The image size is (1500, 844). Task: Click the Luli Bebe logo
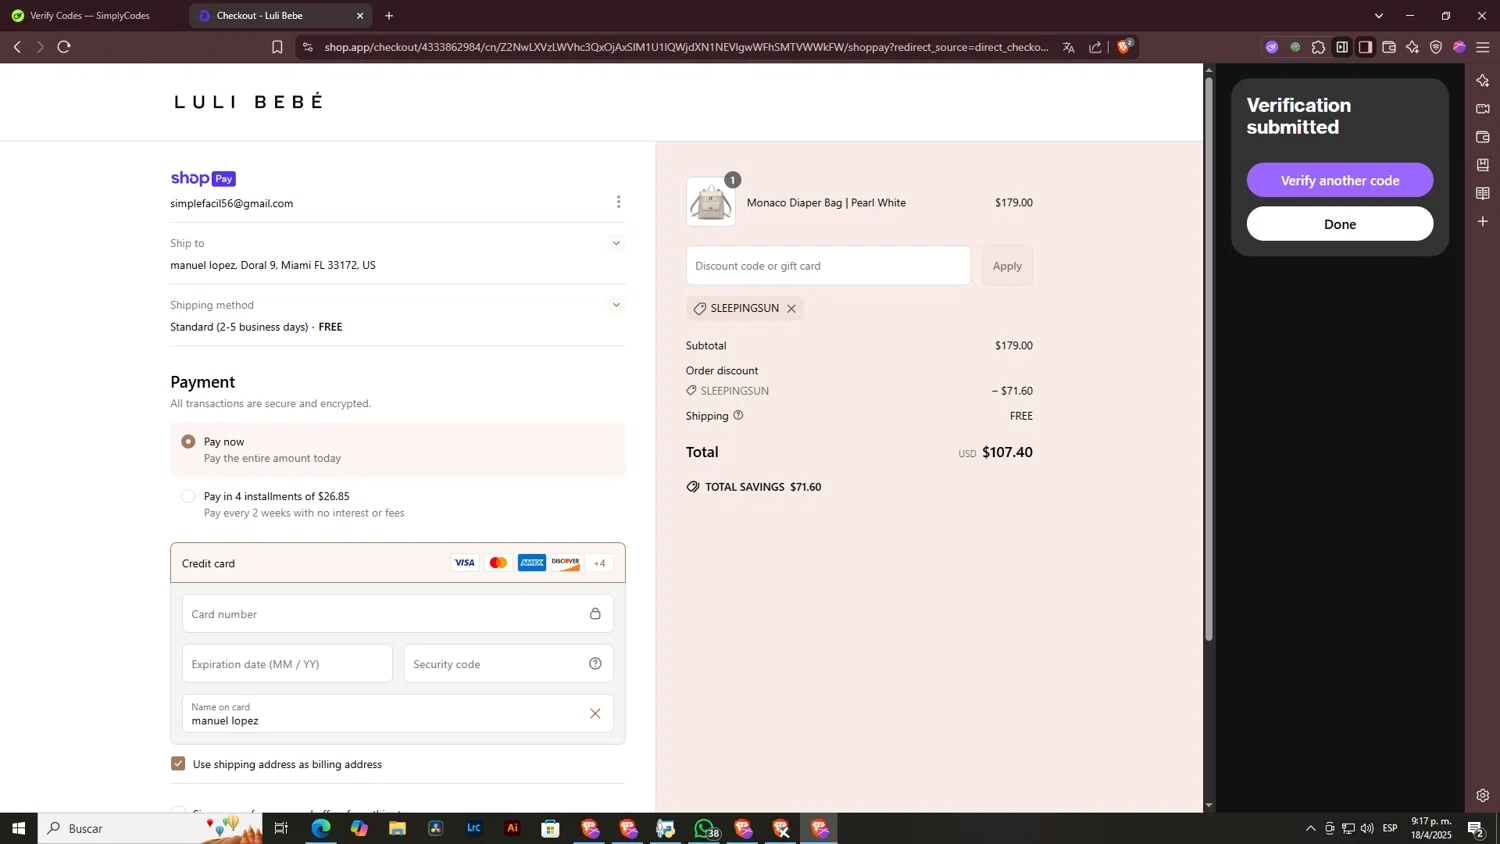pos(249,101)
